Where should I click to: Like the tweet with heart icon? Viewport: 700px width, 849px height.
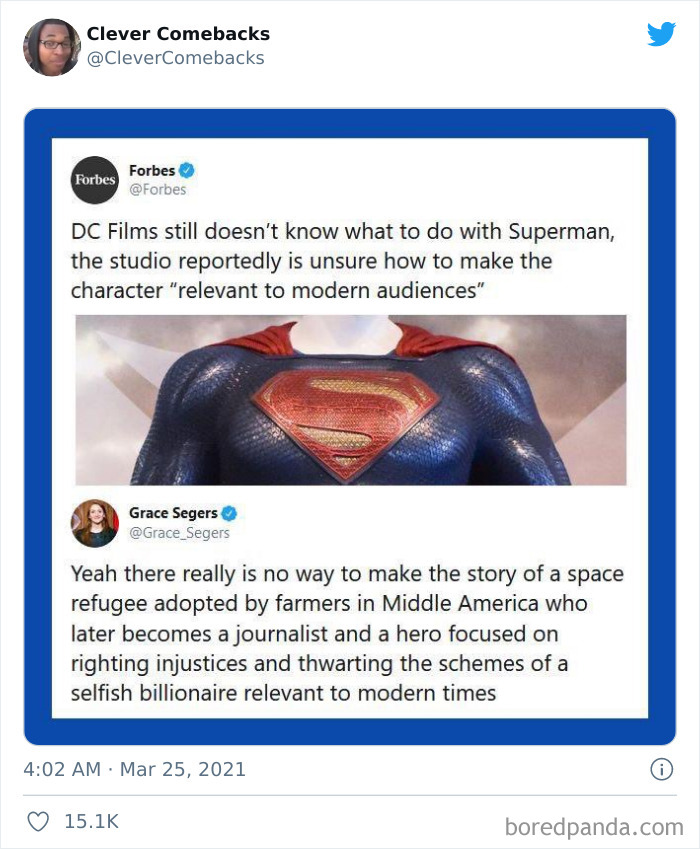[x=38, y=821]
